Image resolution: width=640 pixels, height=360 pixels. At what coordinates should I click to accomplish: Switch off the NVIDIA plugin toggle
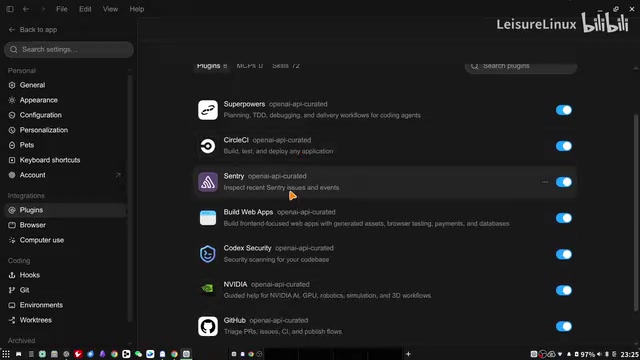[x=564, y=290]
